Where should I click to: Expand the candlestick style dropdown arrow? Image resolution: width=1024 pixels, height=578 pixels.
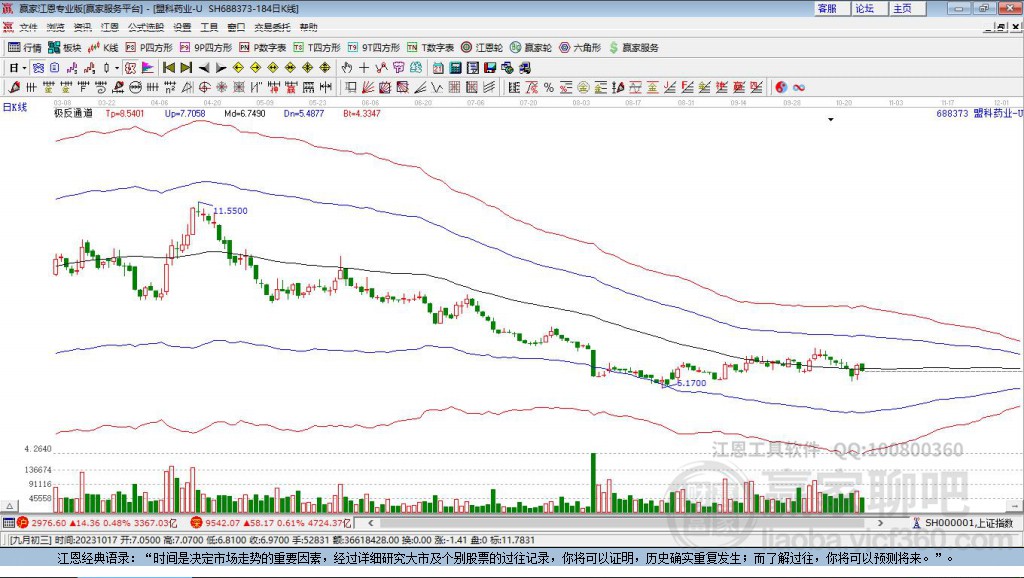point(117,68)
